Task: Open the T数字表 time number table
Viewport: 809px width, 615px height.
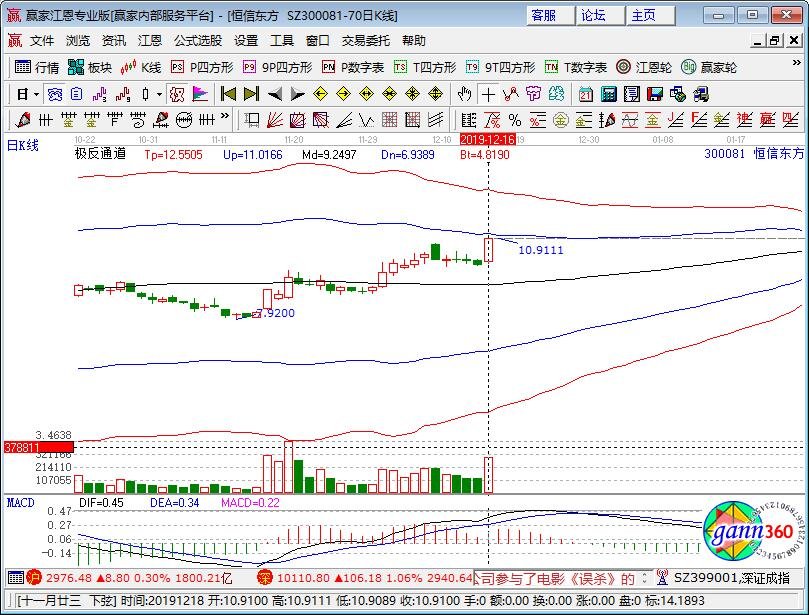Action: 576,67
